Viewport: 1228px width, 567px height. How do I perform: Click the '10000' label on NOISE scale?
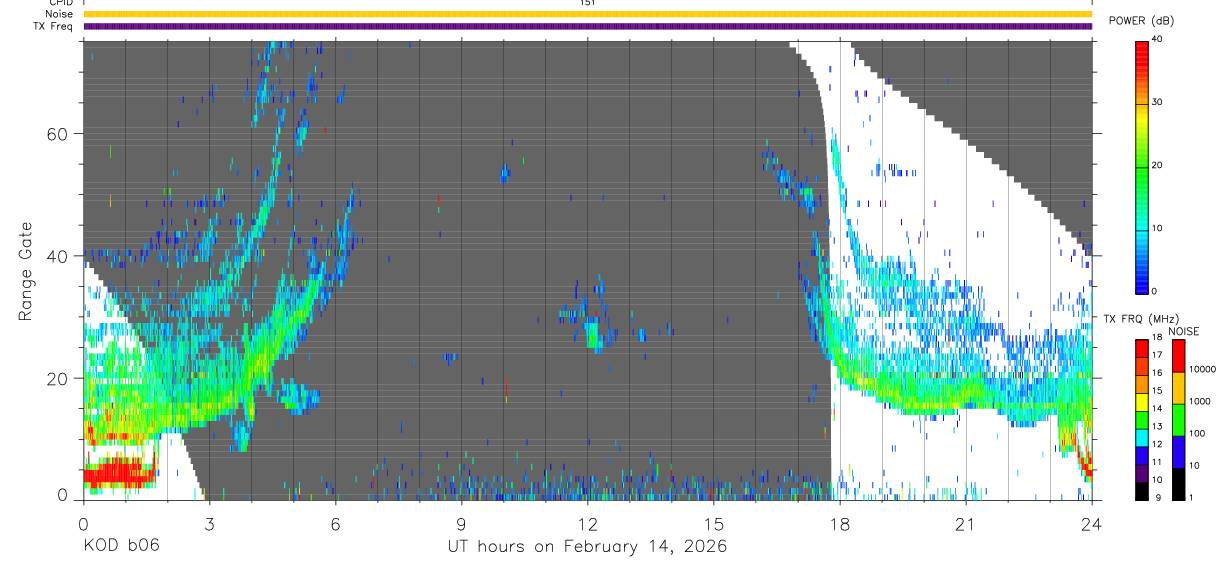pos(1201,371)
